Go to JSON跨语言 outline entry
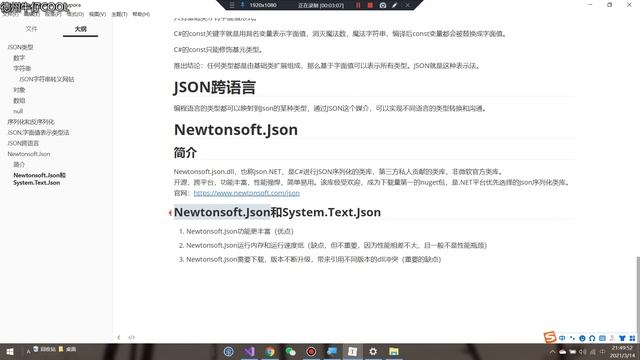 point(23,143)
